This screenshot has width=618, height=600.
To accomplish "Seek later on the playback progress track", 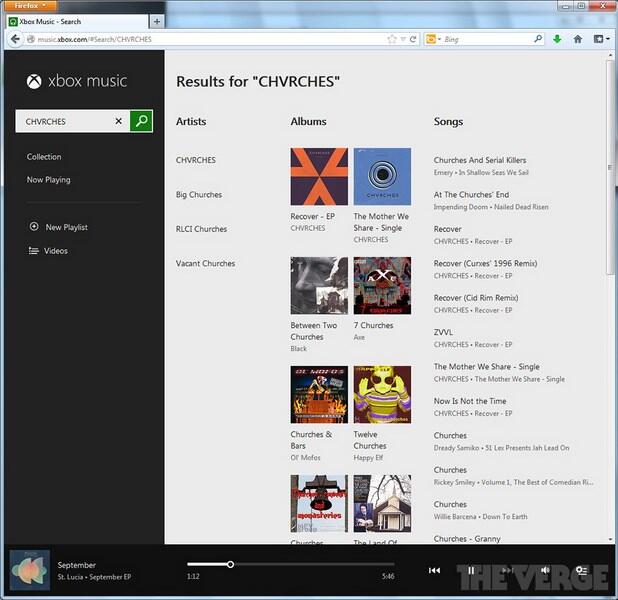I will pos(314,565).
